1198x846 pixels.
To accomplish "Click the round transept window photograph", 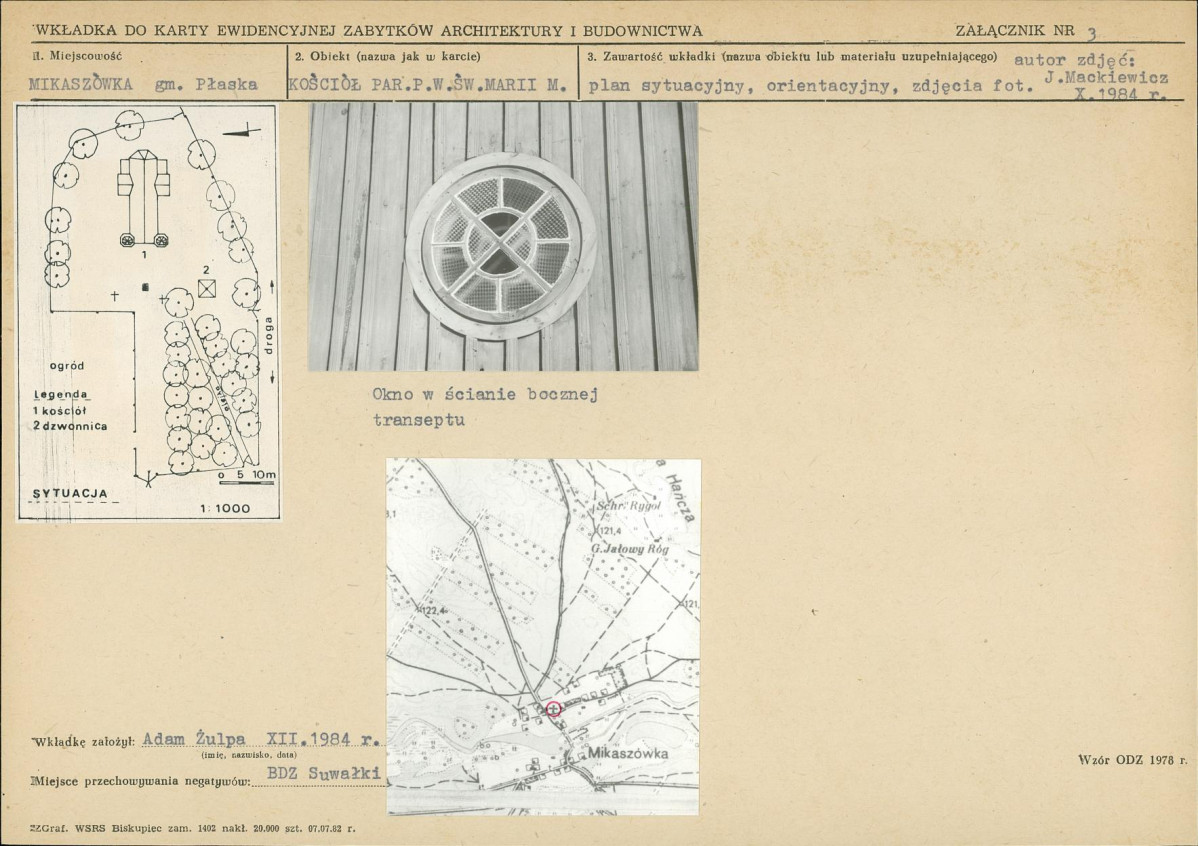I will (x=503, y=236).
